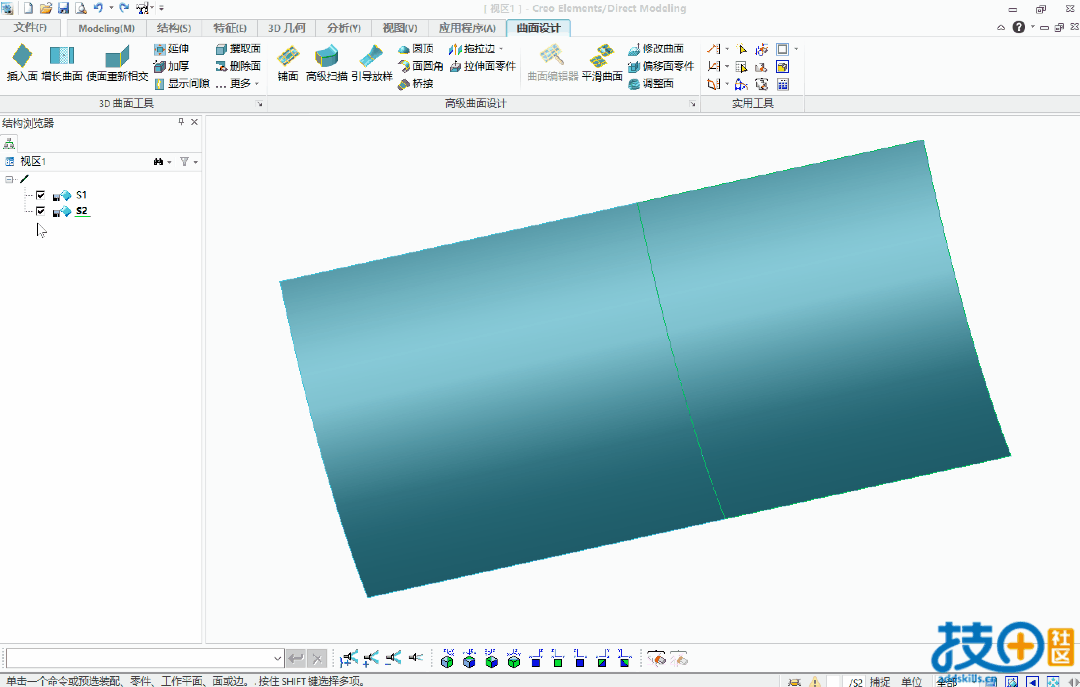The width and height of the screenshot is (1080, 687).
Task: Select the 攫取面 command
Action: click(238, 49)
